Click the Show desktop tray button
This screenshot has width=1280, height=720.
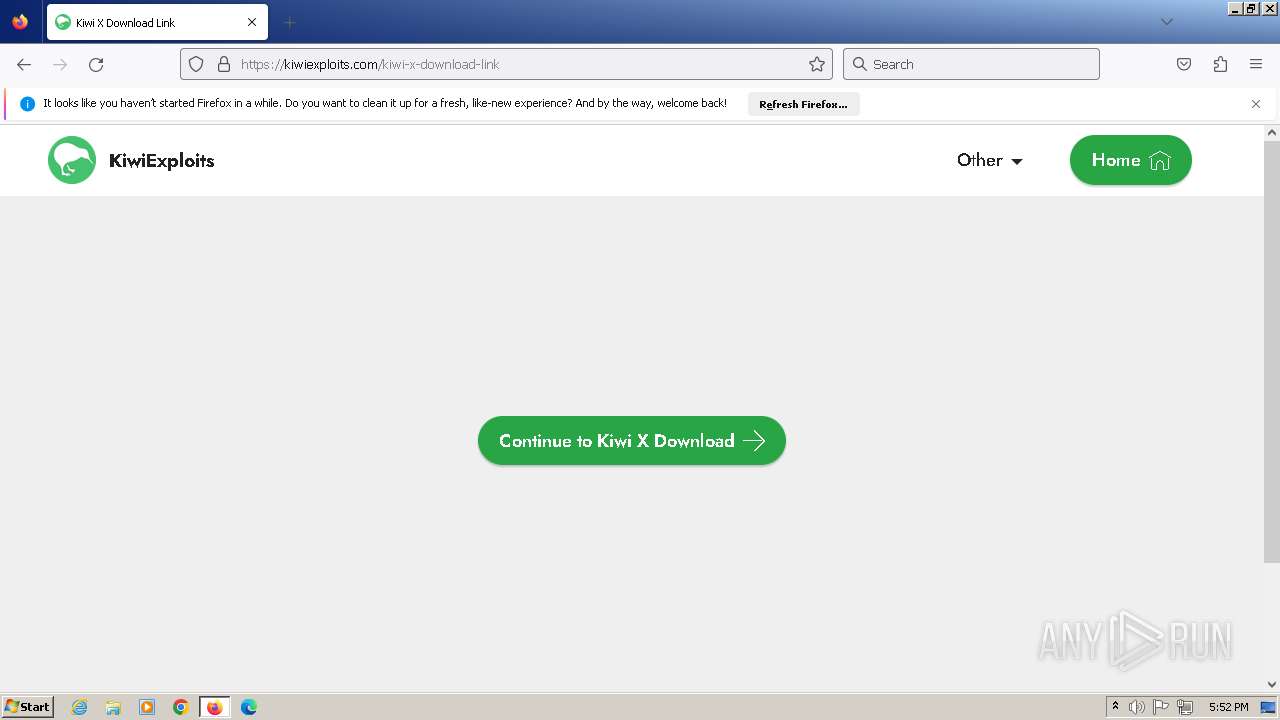pos(1268,707)
